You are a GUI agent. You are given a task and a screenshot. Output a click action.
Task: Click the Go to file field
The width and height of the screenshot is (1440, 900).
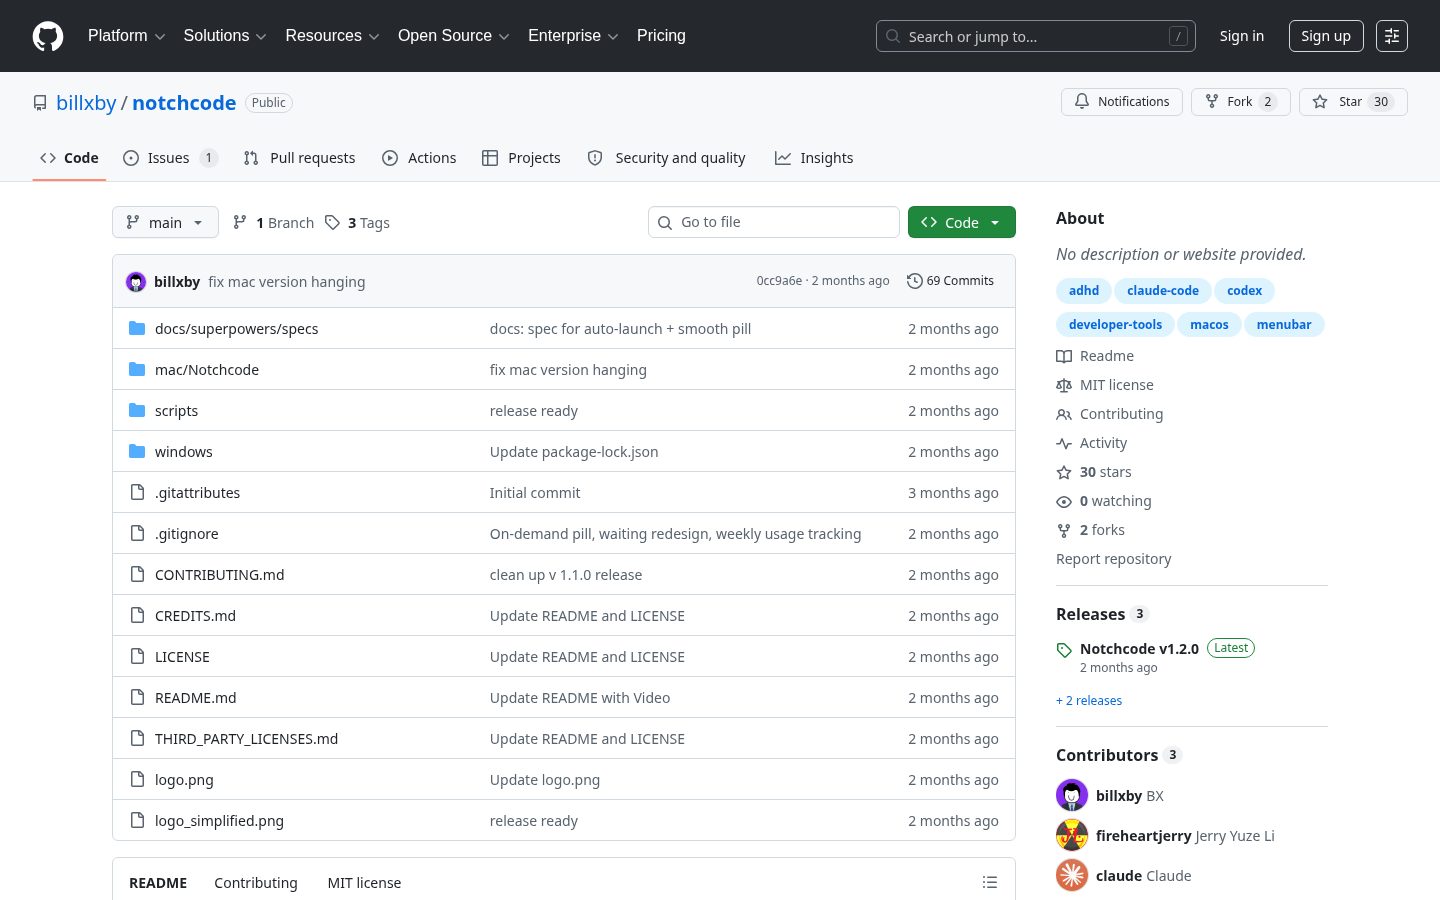774,222
